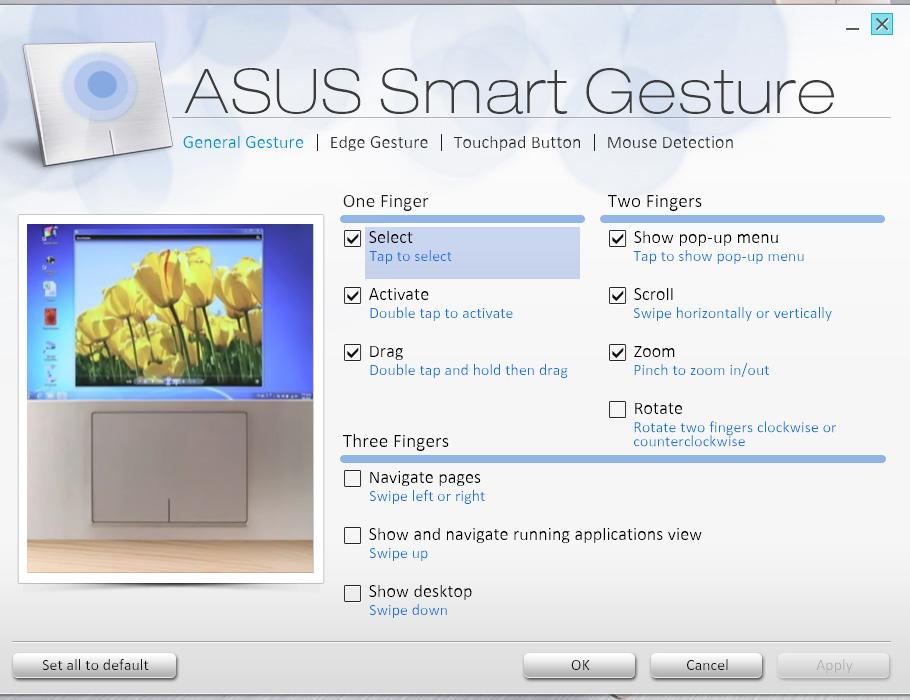This screenshot has height=700, width=910.
Task: Click the Cancel button
Action: [706, 665]
